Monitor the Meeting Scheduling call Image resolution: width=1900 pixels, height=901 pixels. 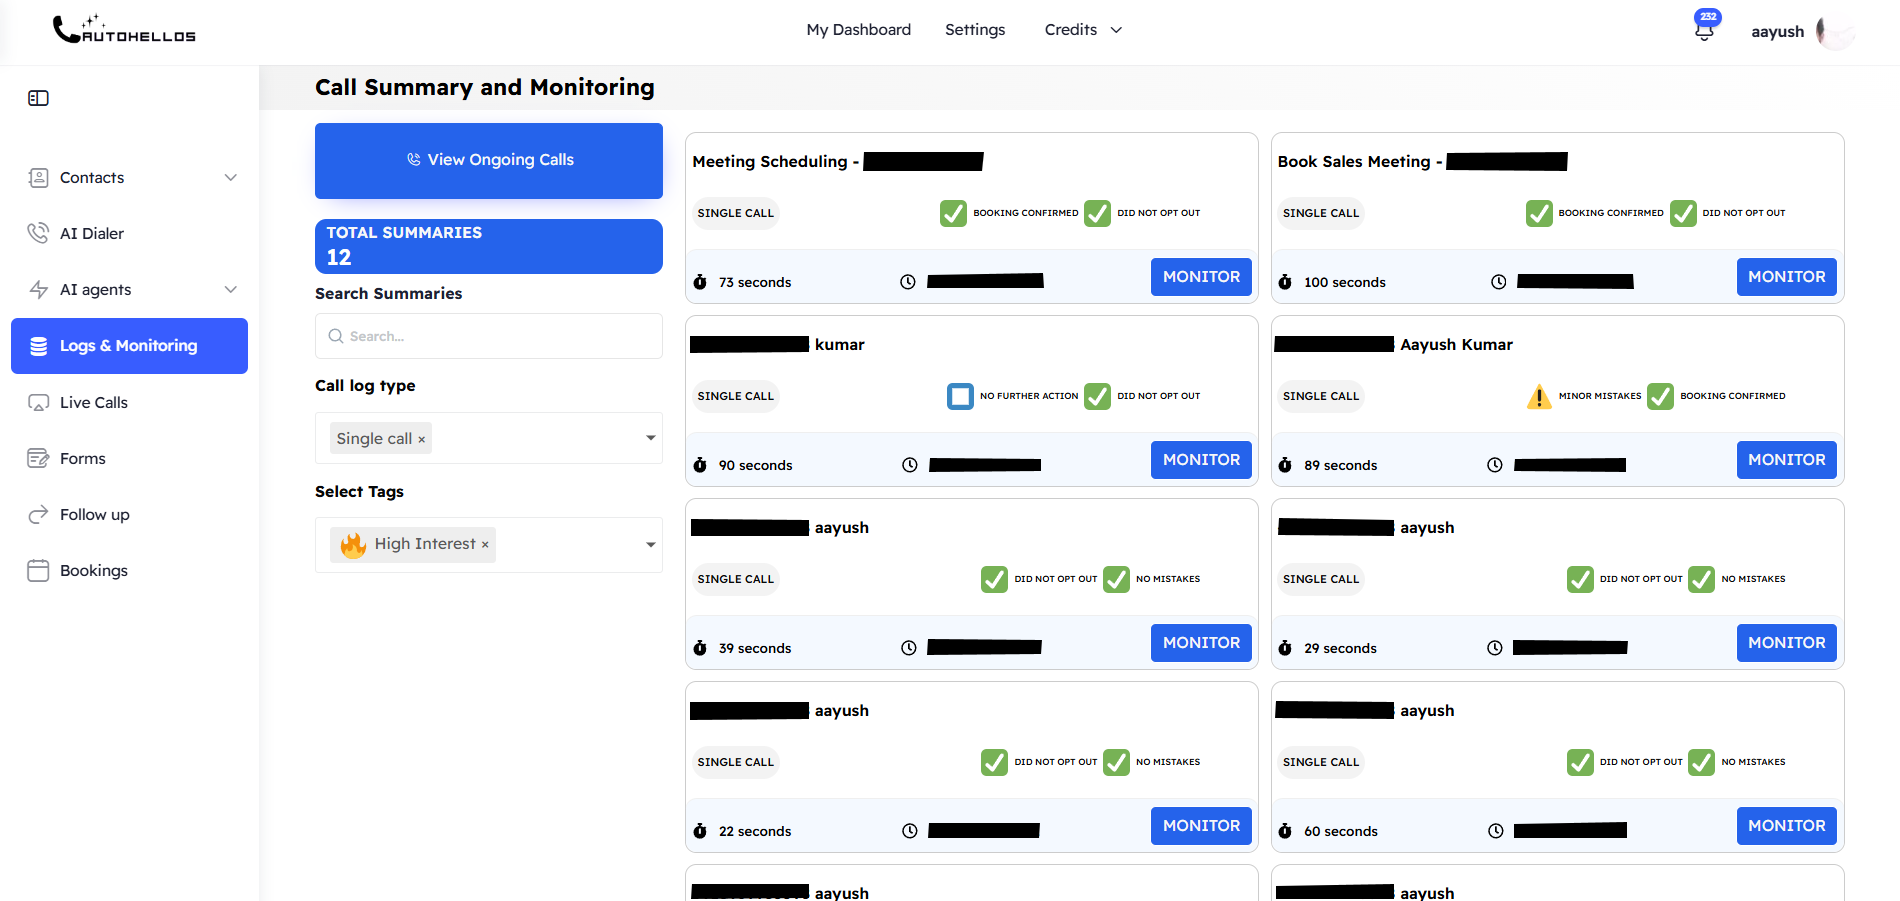coord(1201,277)
